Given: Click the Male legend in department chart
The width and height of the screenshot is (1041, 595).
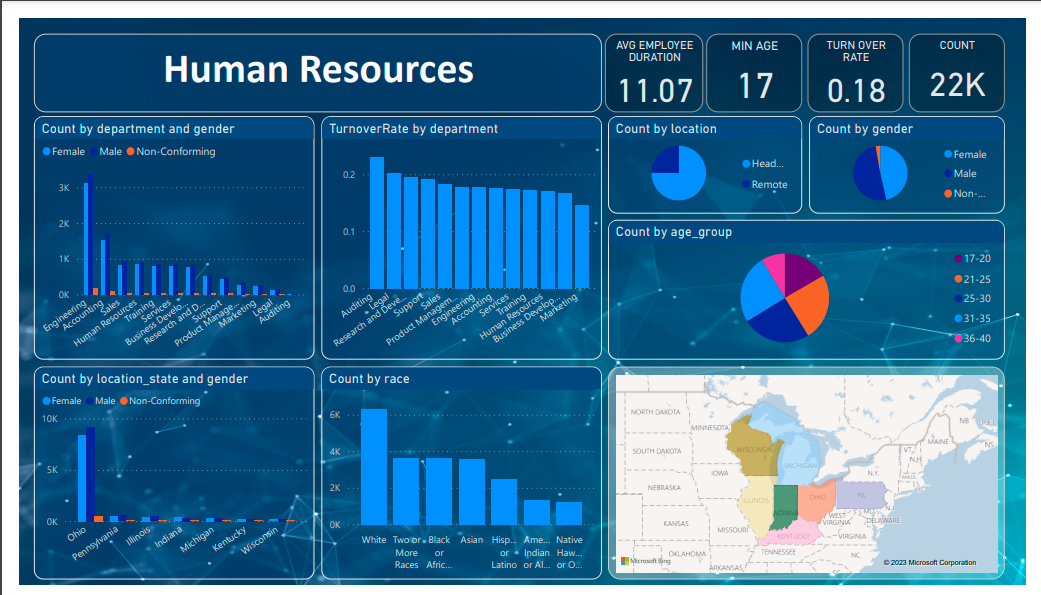Looking at the screenshot, I should 106,151.
